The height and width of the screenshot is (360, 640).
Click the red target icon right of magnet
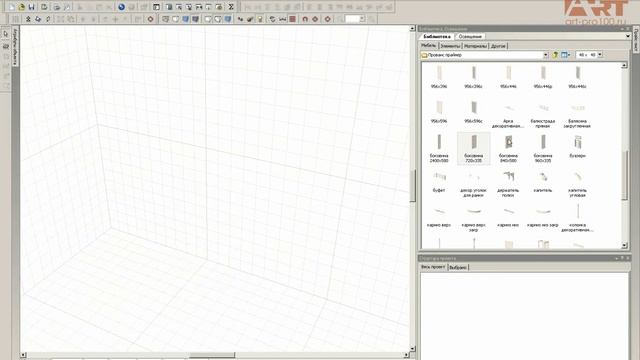click(x=315, y=19)
